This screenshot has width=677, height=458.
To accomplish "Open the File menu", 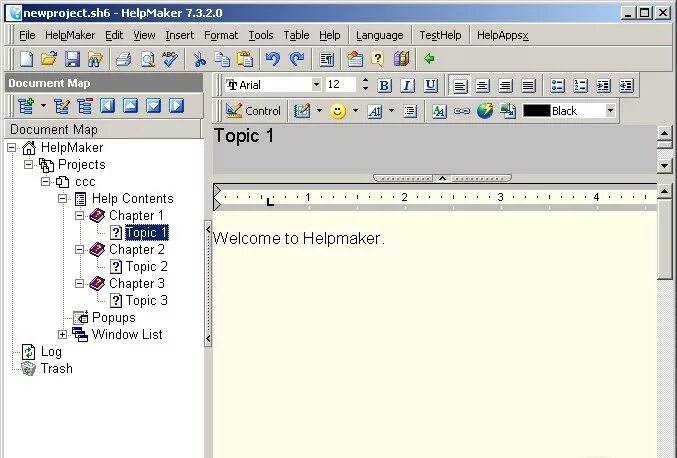I will point(27,35).
